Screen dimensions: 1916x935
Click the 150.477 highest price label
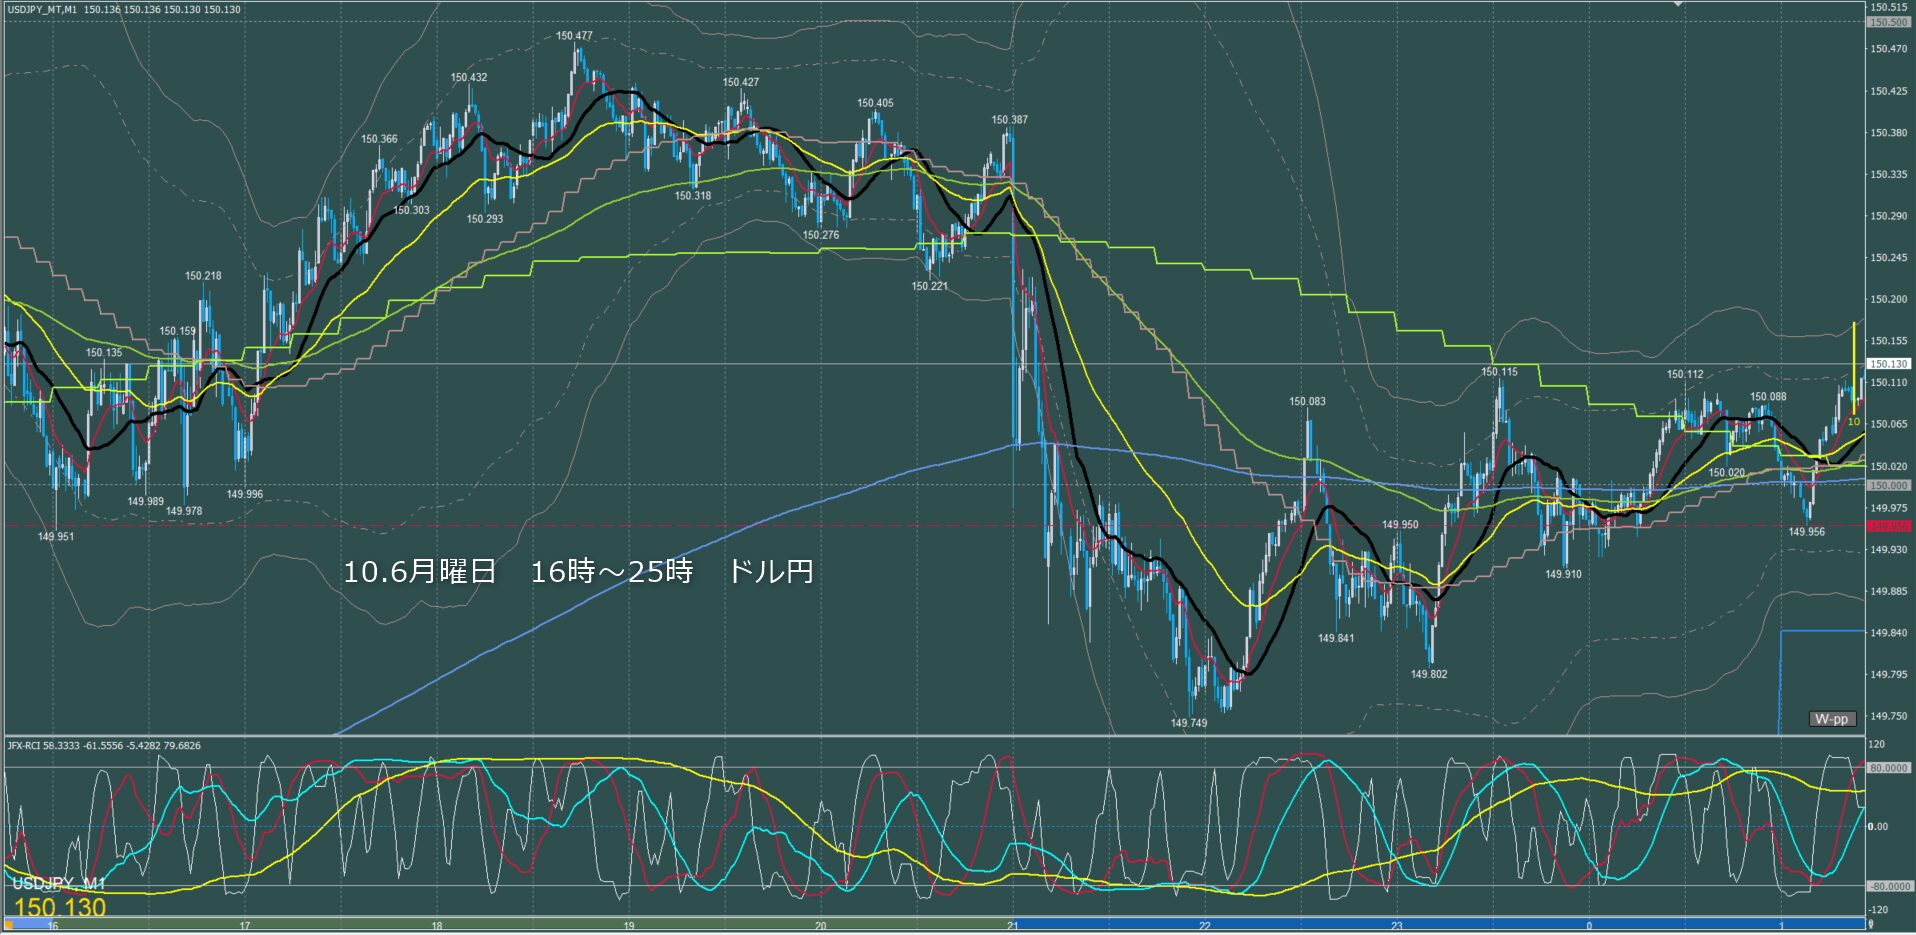pos(574,36)
